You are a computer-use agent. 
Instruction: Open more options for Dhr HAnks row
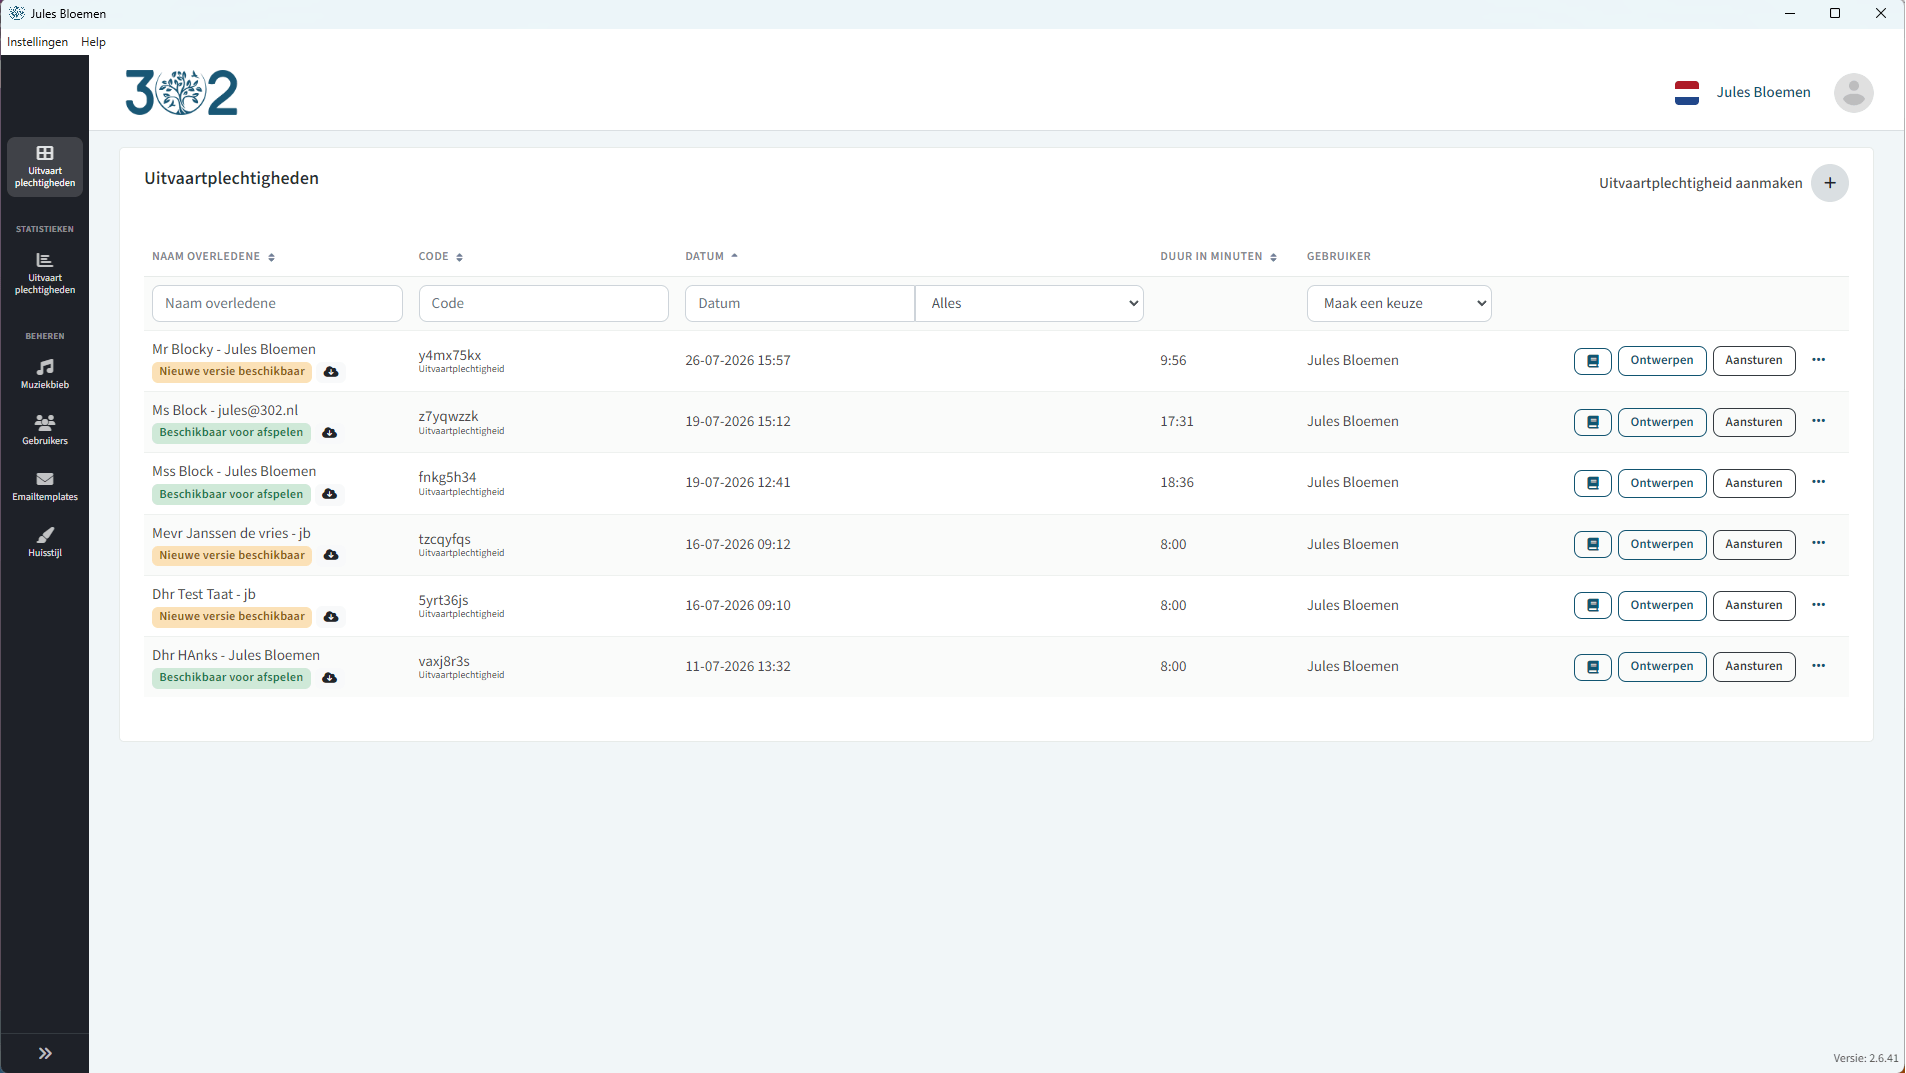coord(1819,666)
